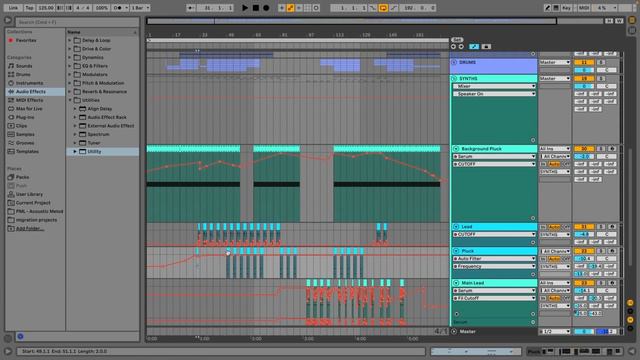
Task: Start playback with the Play button
Action: point(245,8)
